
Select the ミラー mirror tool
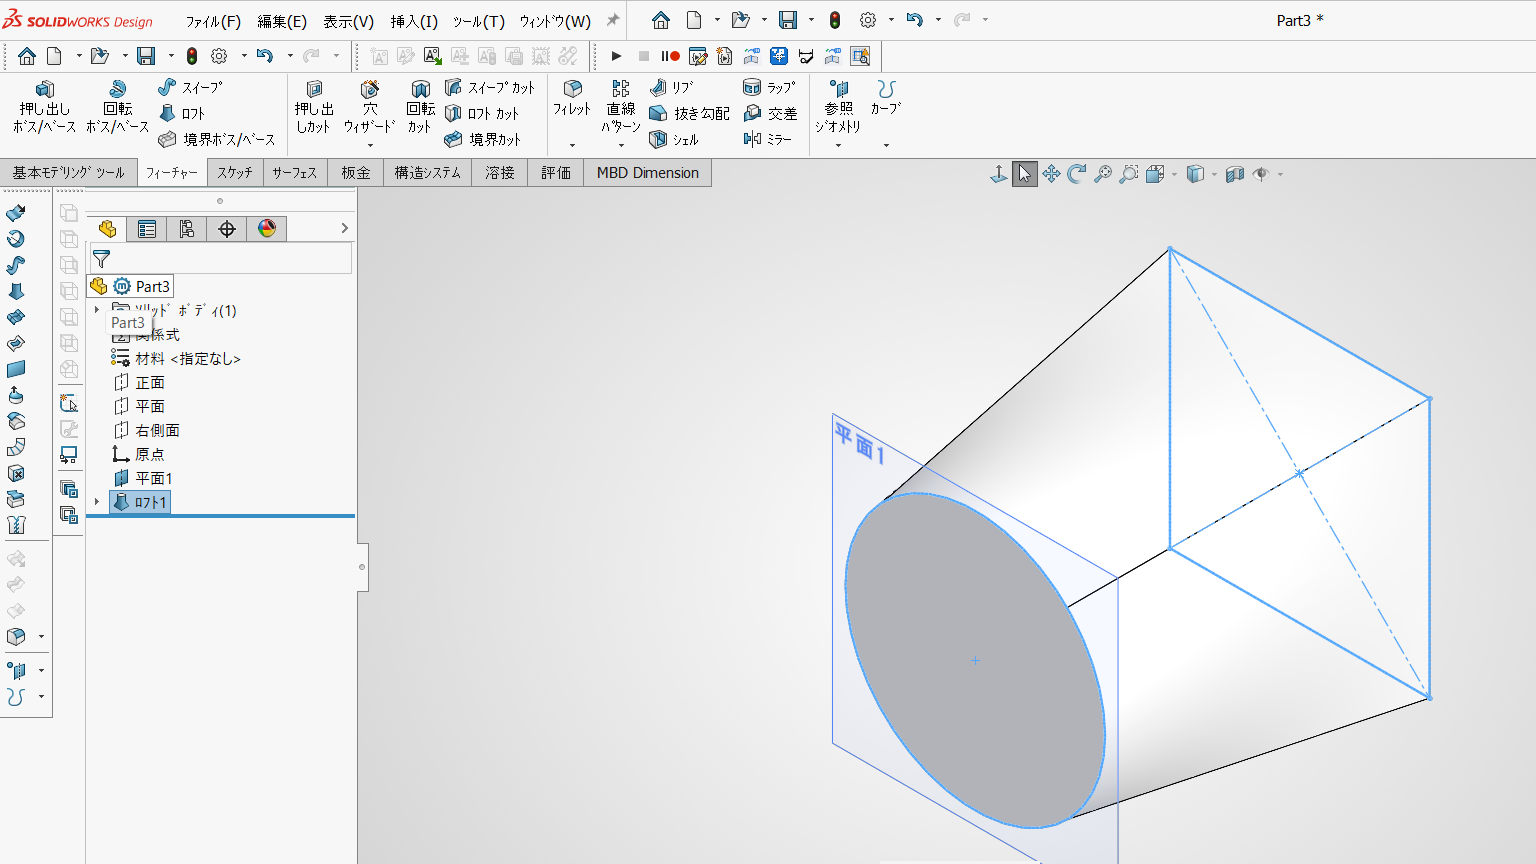[x=767, y=140]
